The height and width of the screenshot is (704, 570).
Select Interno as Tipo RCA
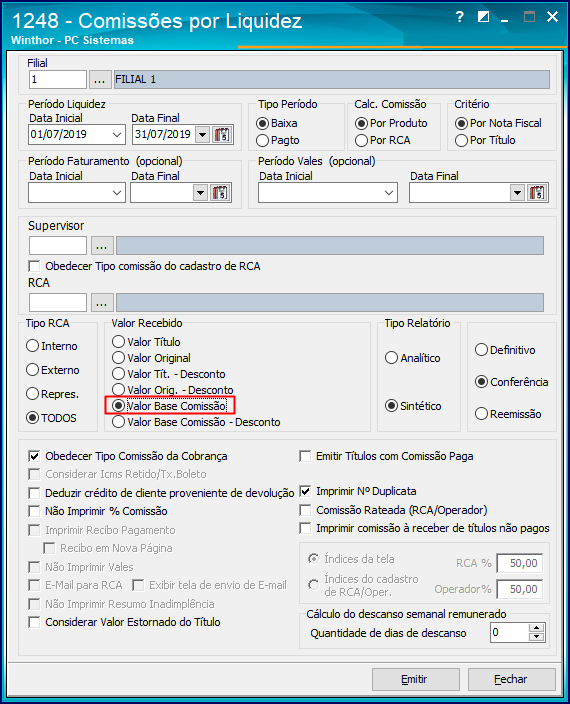pyautogui.click(x=52, y=346)
